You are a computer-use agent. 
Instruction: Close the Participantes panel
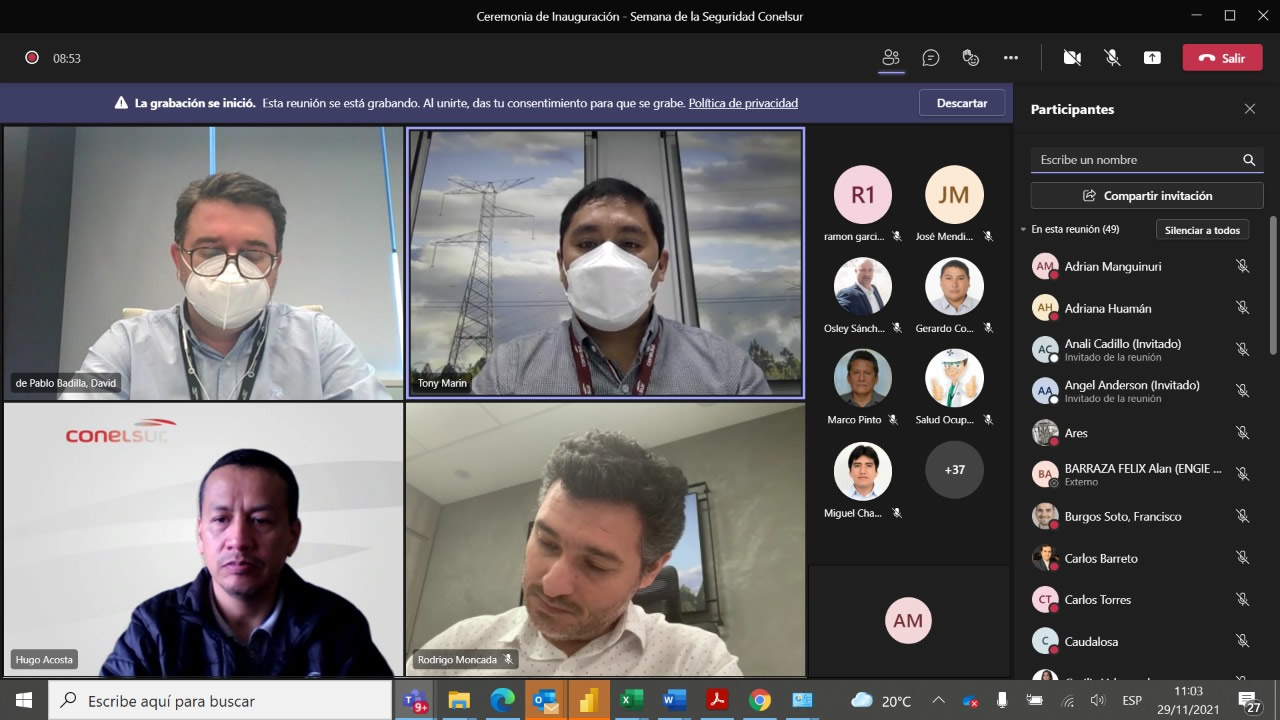pos(1249,109)
